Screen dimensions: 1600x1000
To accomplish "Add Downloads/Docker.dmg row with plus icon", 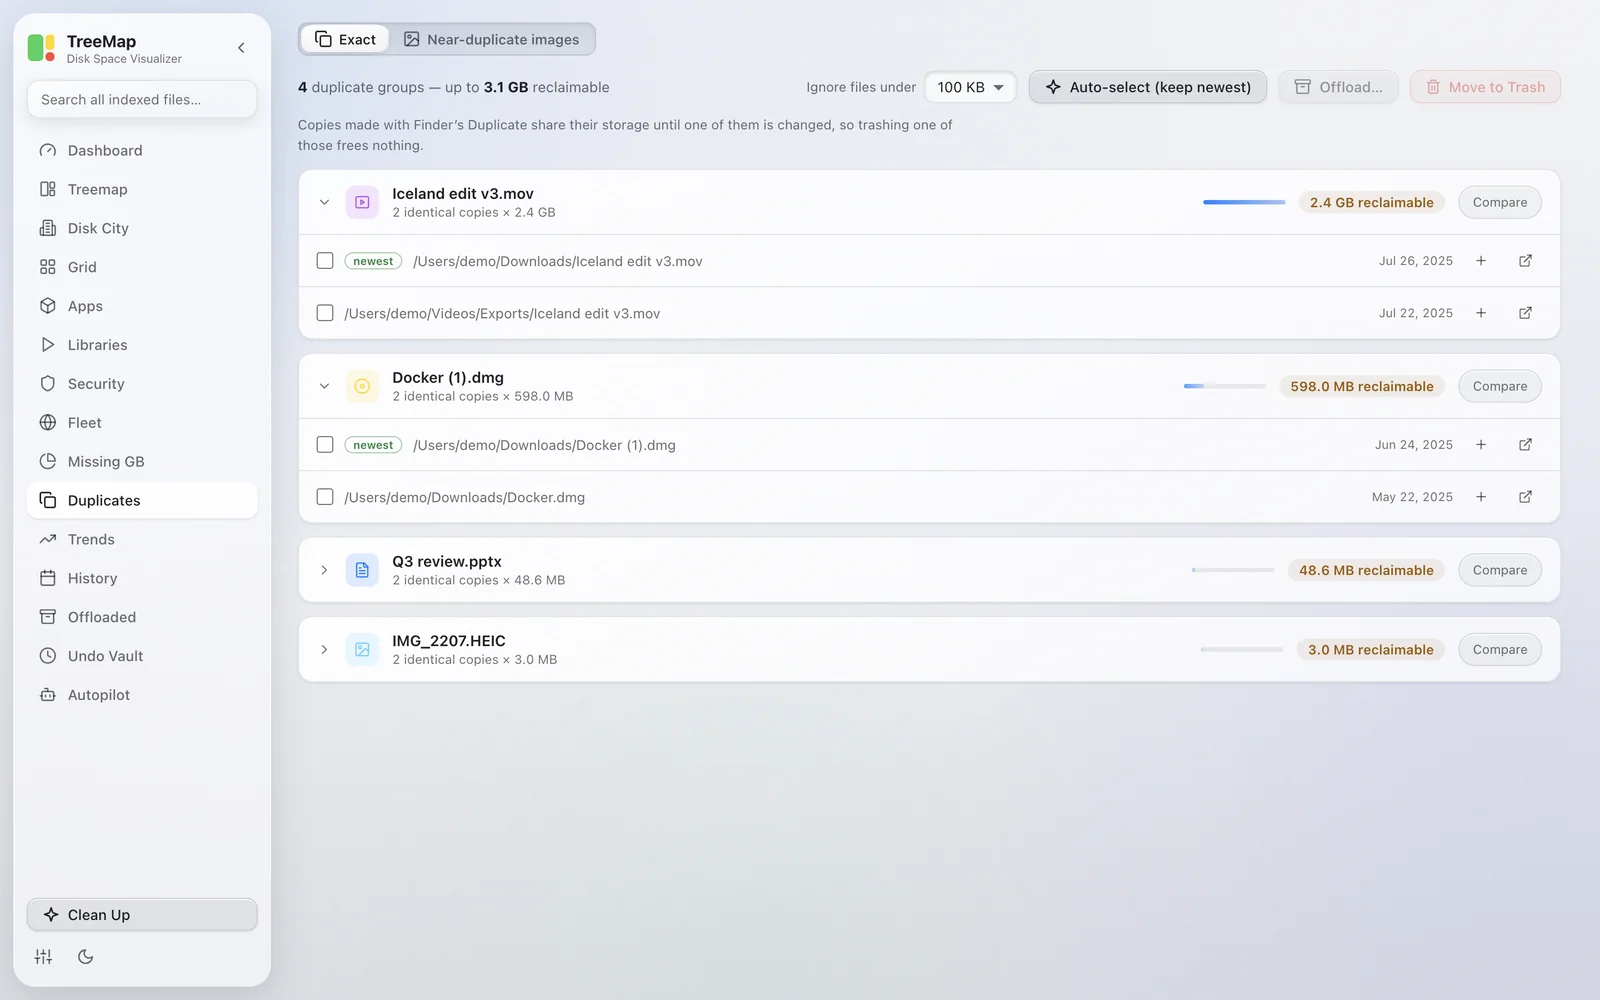I will click(x=1481, y=497).
